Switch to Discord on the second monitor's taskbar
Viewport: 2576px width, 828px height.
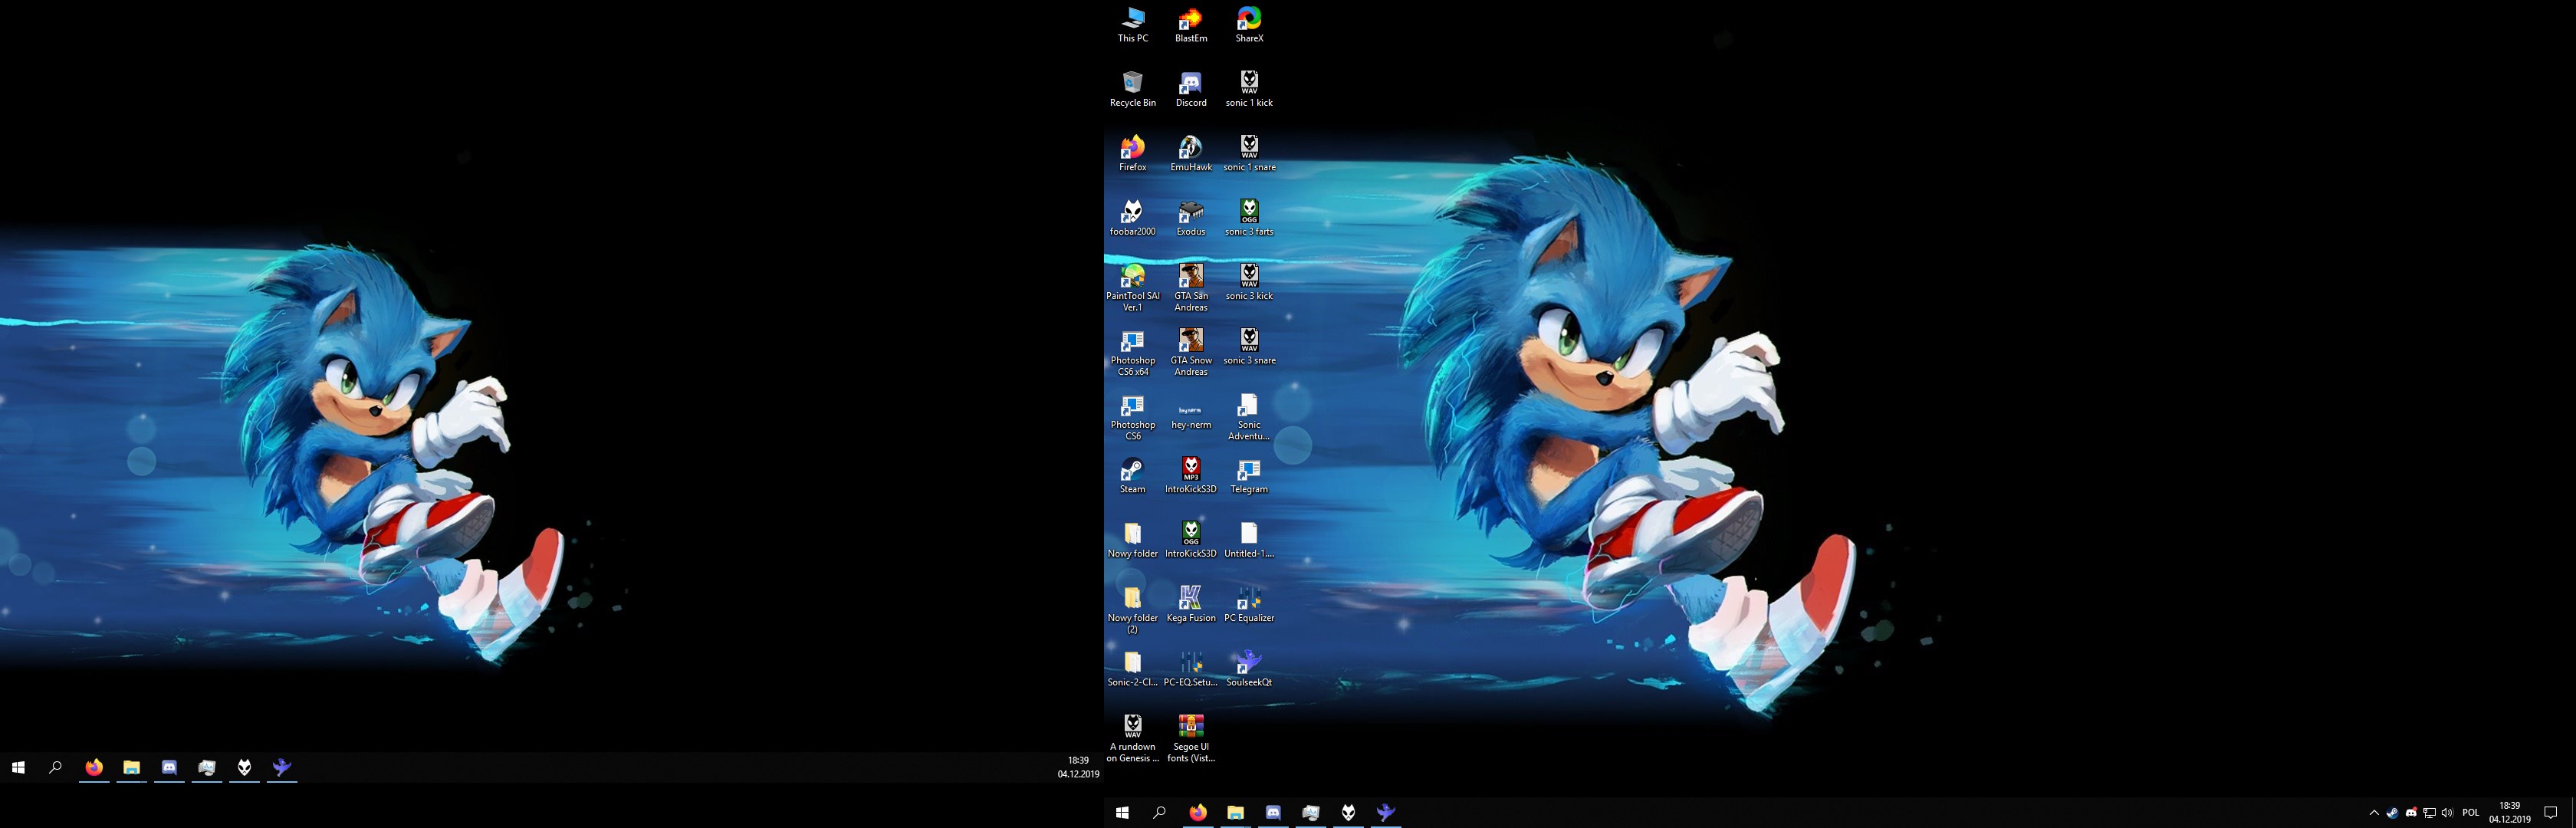click(x=169, y=768)
